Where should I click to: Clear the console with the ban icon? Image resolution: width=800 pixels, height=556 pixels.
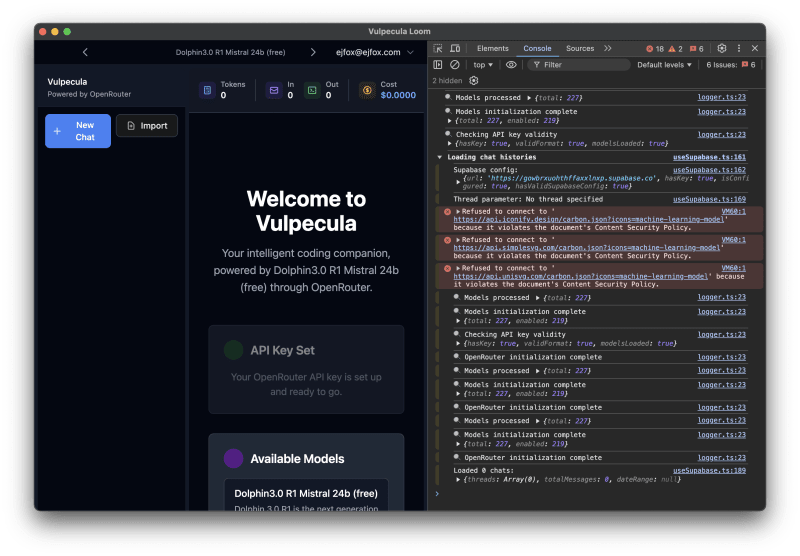click(455, 65)
